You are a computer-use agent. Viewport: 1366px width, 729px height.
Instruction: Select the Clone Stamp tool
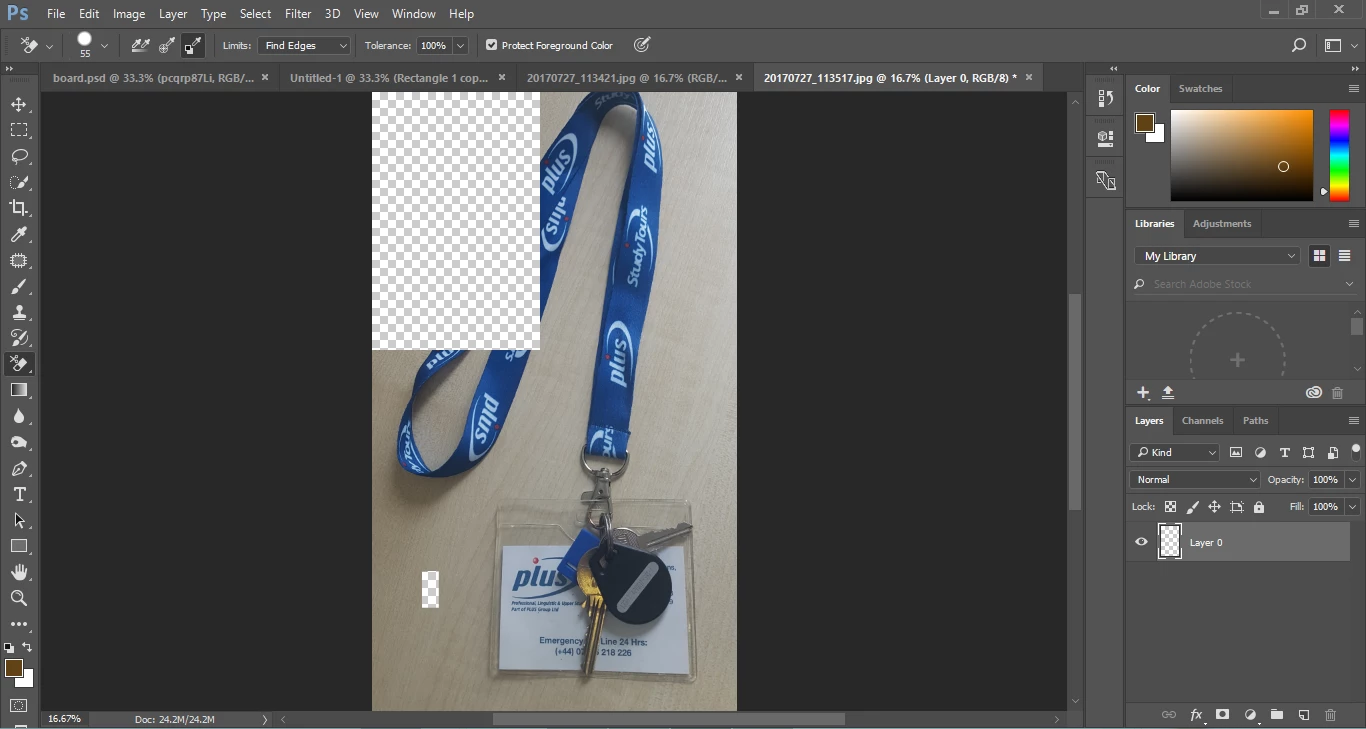point(19,313)
